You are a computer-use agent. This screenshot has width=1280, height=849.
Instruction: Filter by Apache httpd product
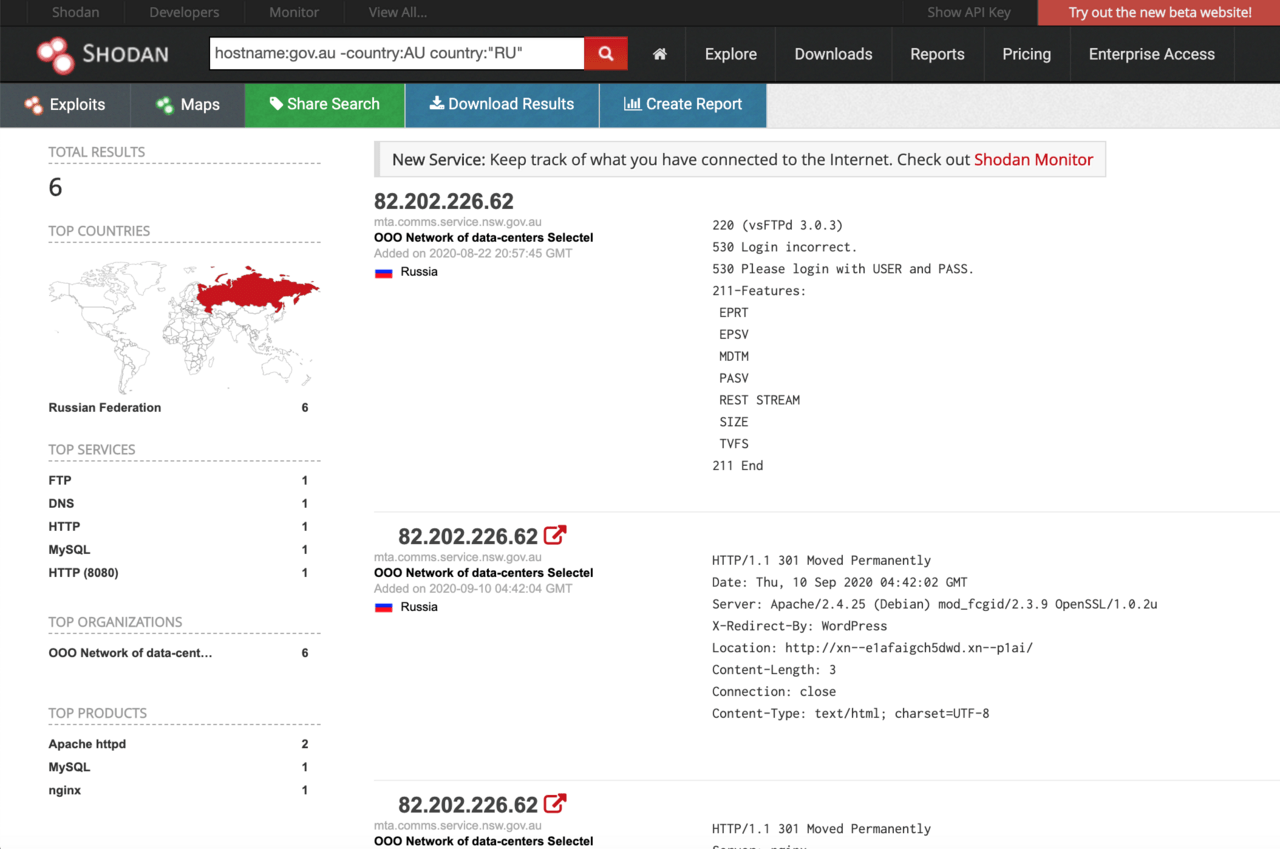tap(87, 744)
